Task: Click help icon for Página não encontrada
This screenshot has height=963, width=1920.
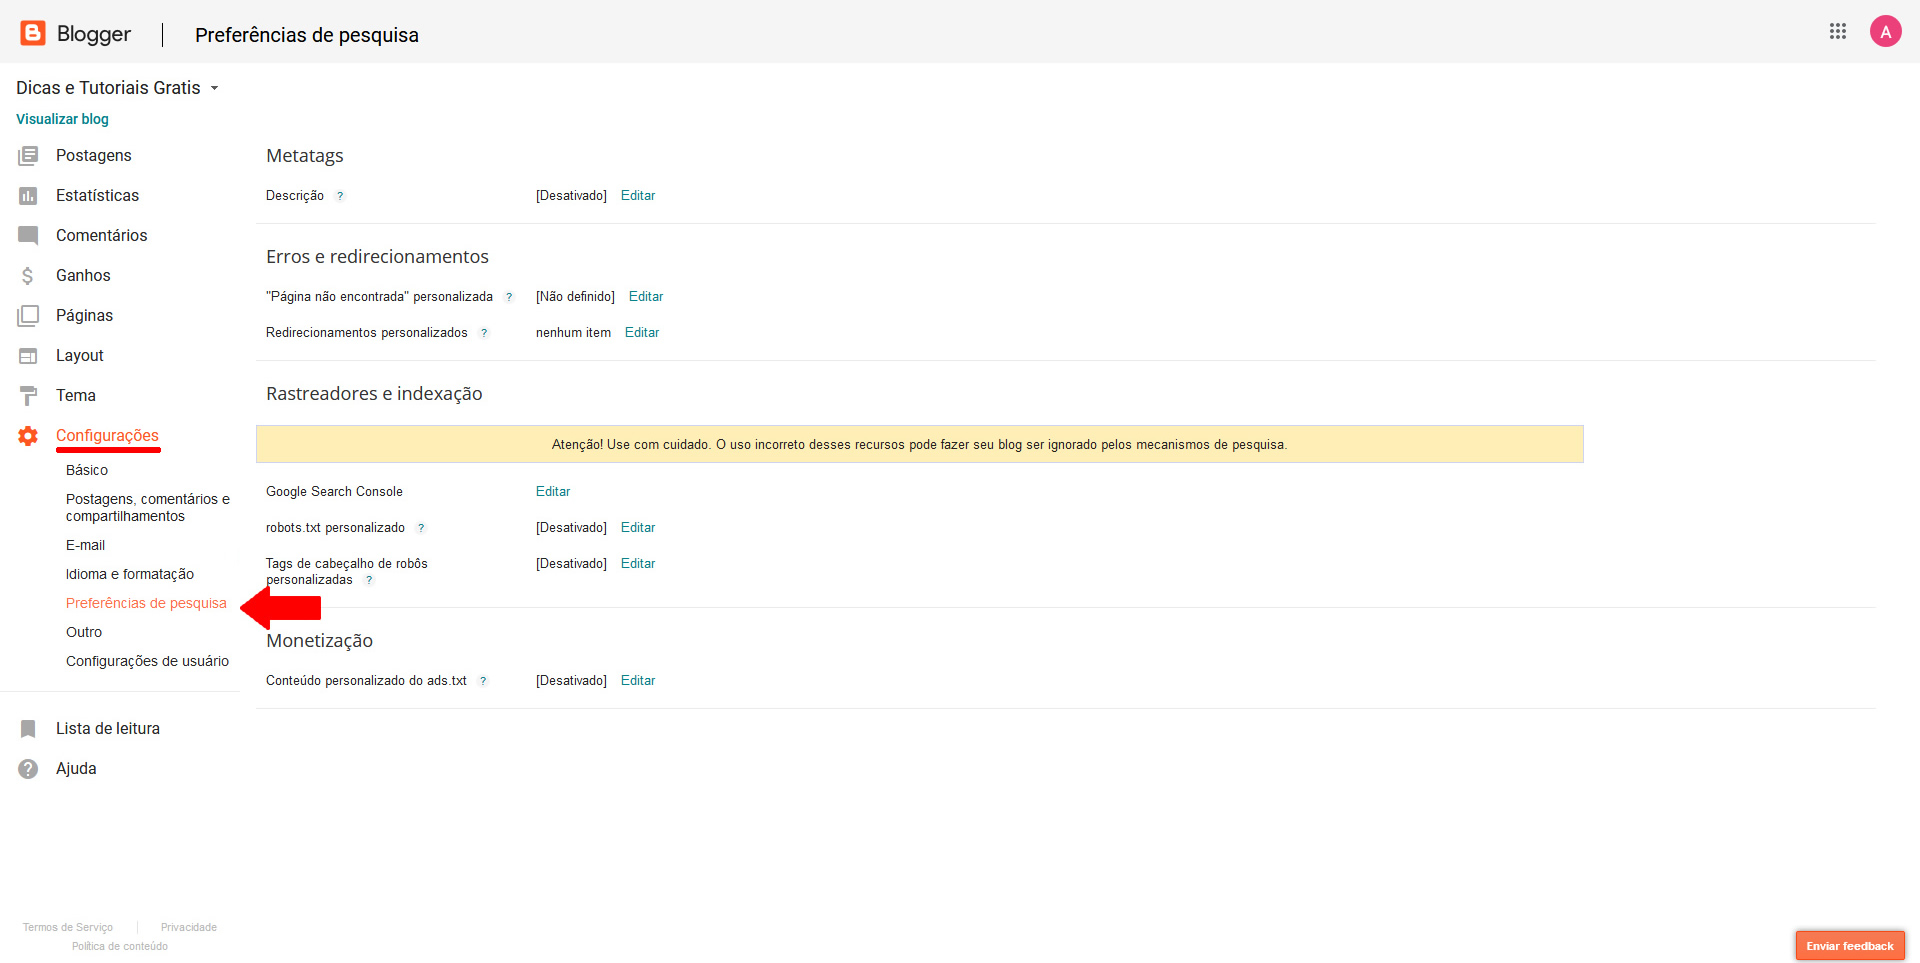Action: (509, 297)
